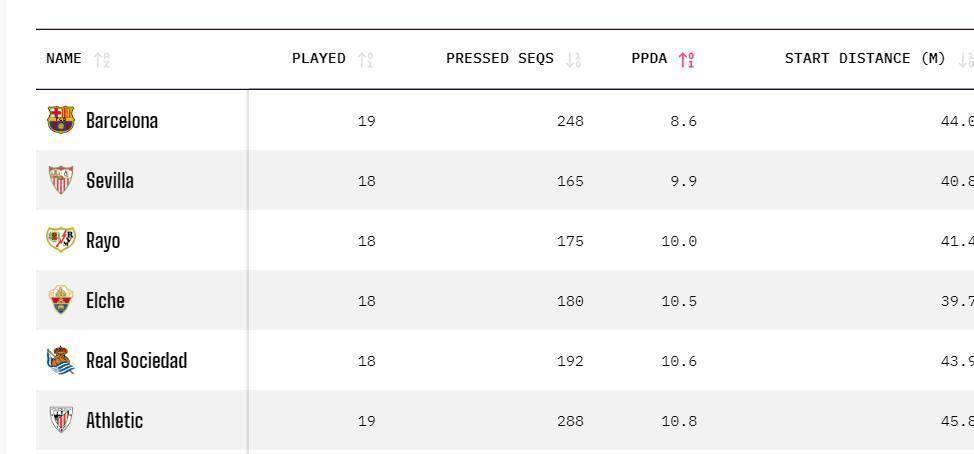Open the Barcelona team link
The image size is (974, 454).
click(x=122, y=121)
